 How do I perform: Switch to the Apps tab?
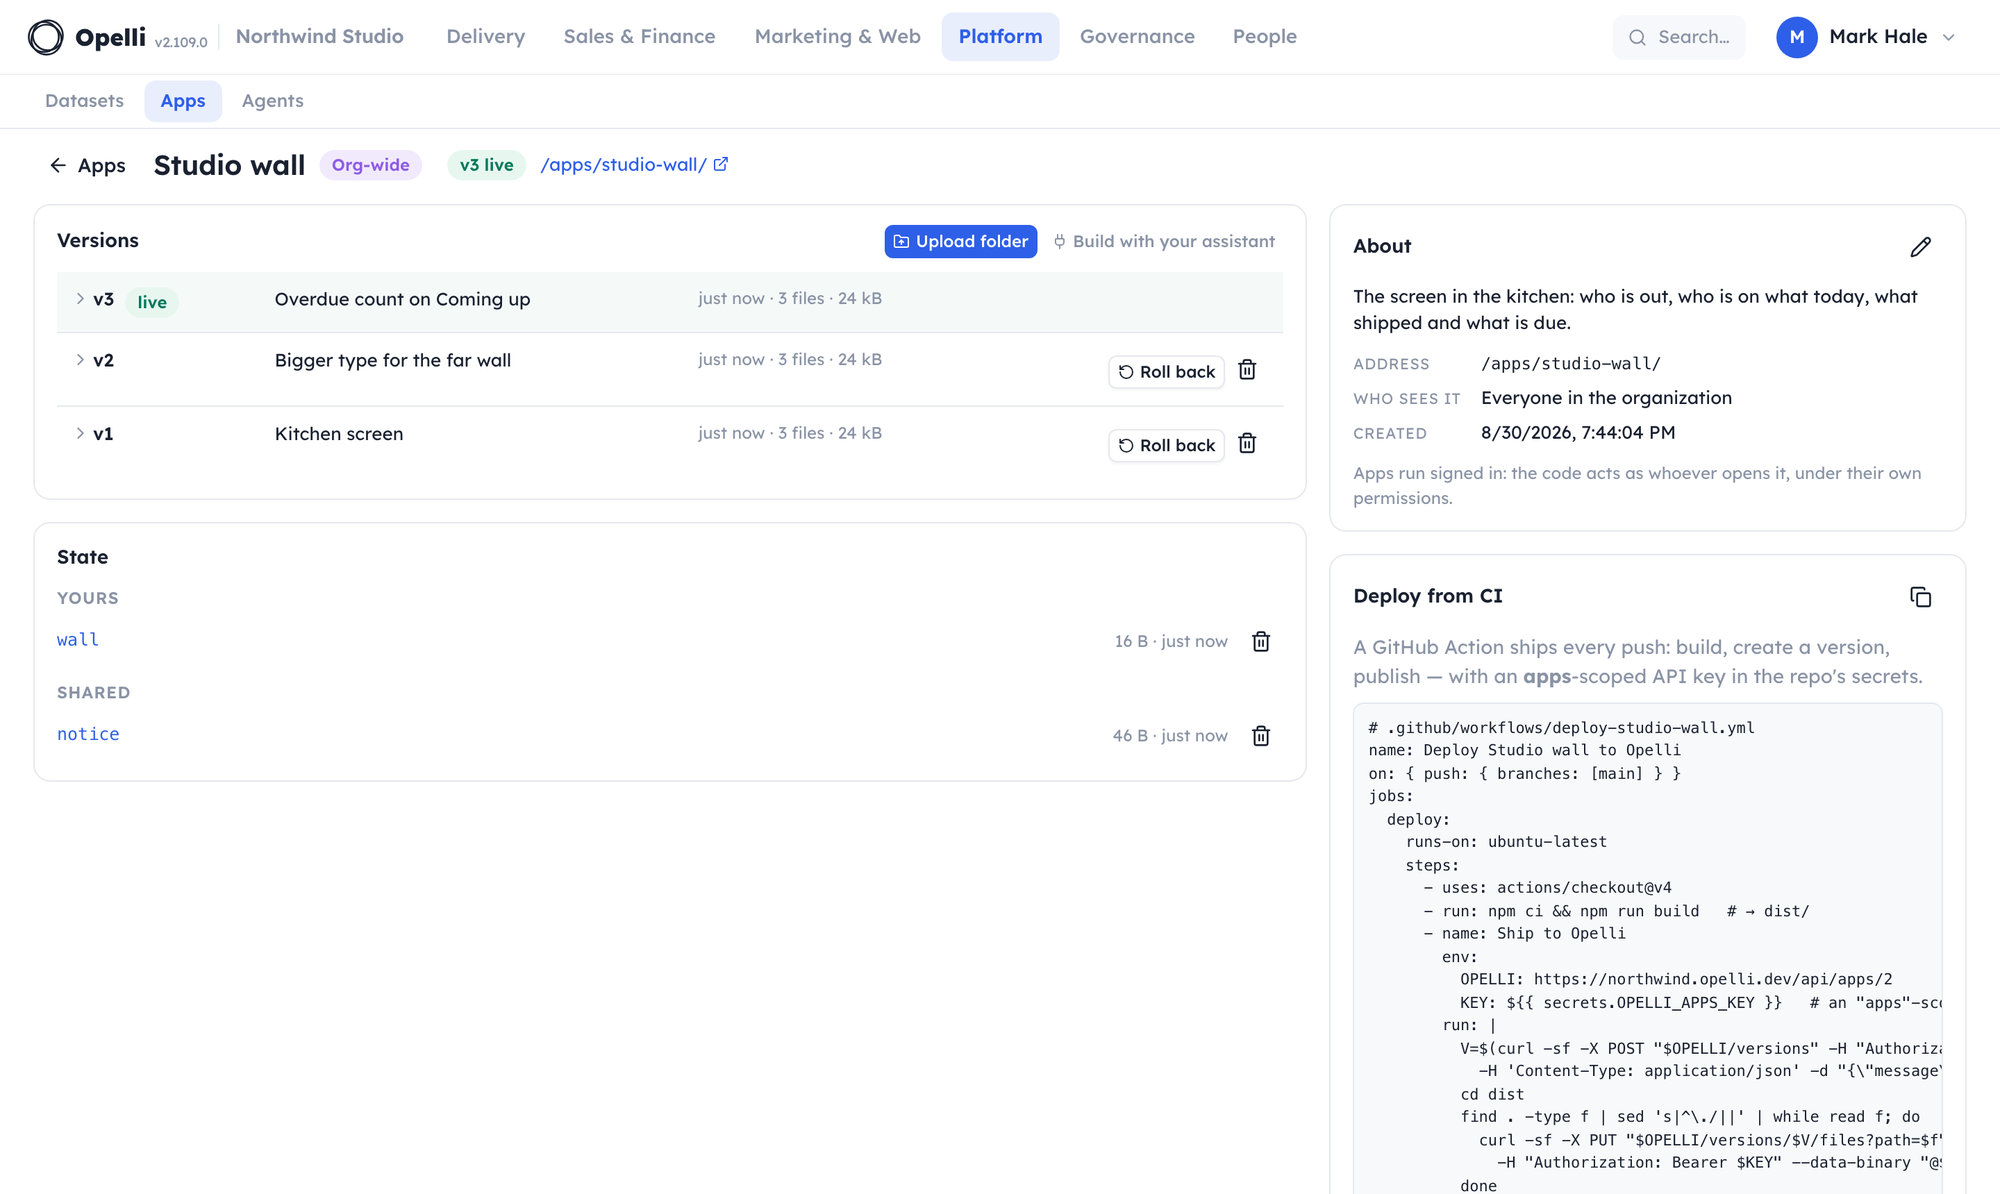(x=183, y=101)
